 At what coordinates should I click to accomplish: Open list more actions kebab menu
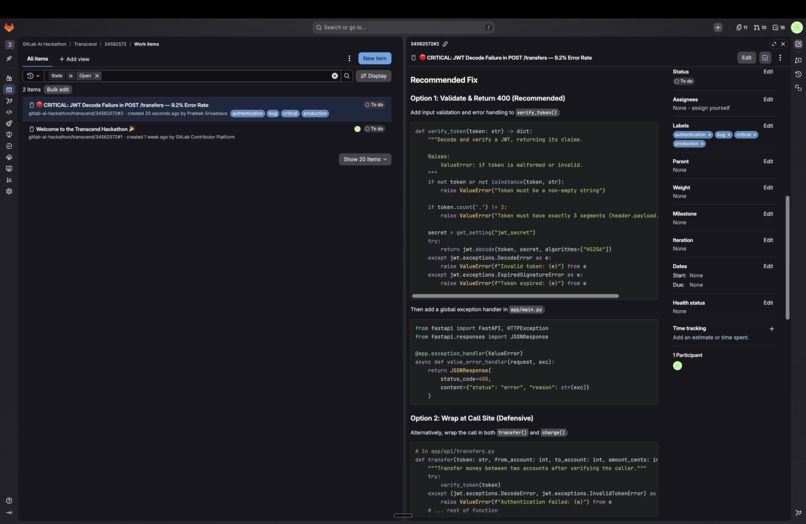pyautogui.click(x=349, y=59)
